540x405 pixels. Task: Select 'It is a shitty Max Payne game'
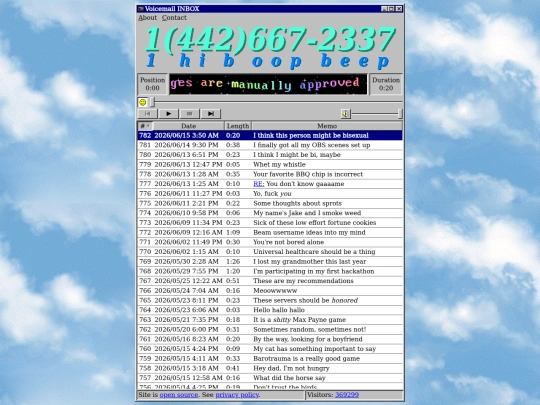[x=270, y=320]
